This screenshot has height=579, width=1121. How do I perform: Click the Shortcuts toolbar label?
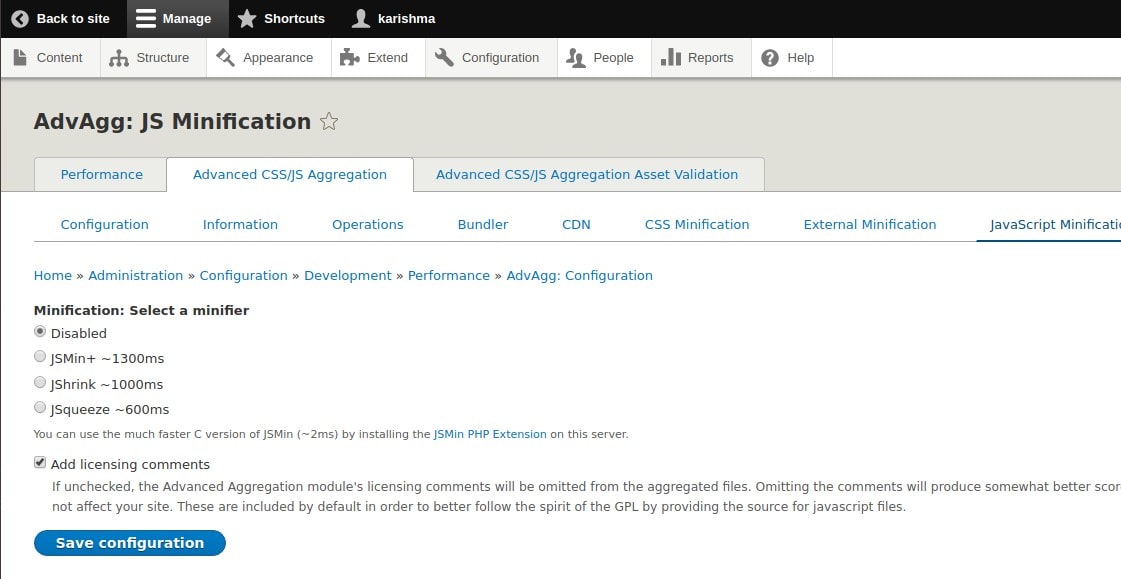[x=294, y=19]
